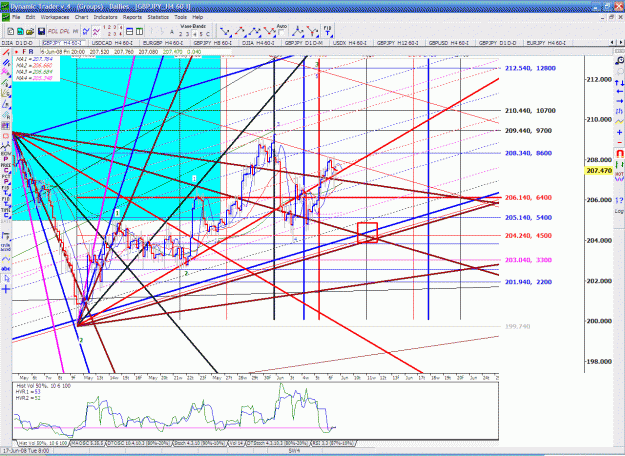The image size is (625, 456).
Task: Open the DTOSC indicator tab
Action: pyautogui.click(x=139, y=443)
